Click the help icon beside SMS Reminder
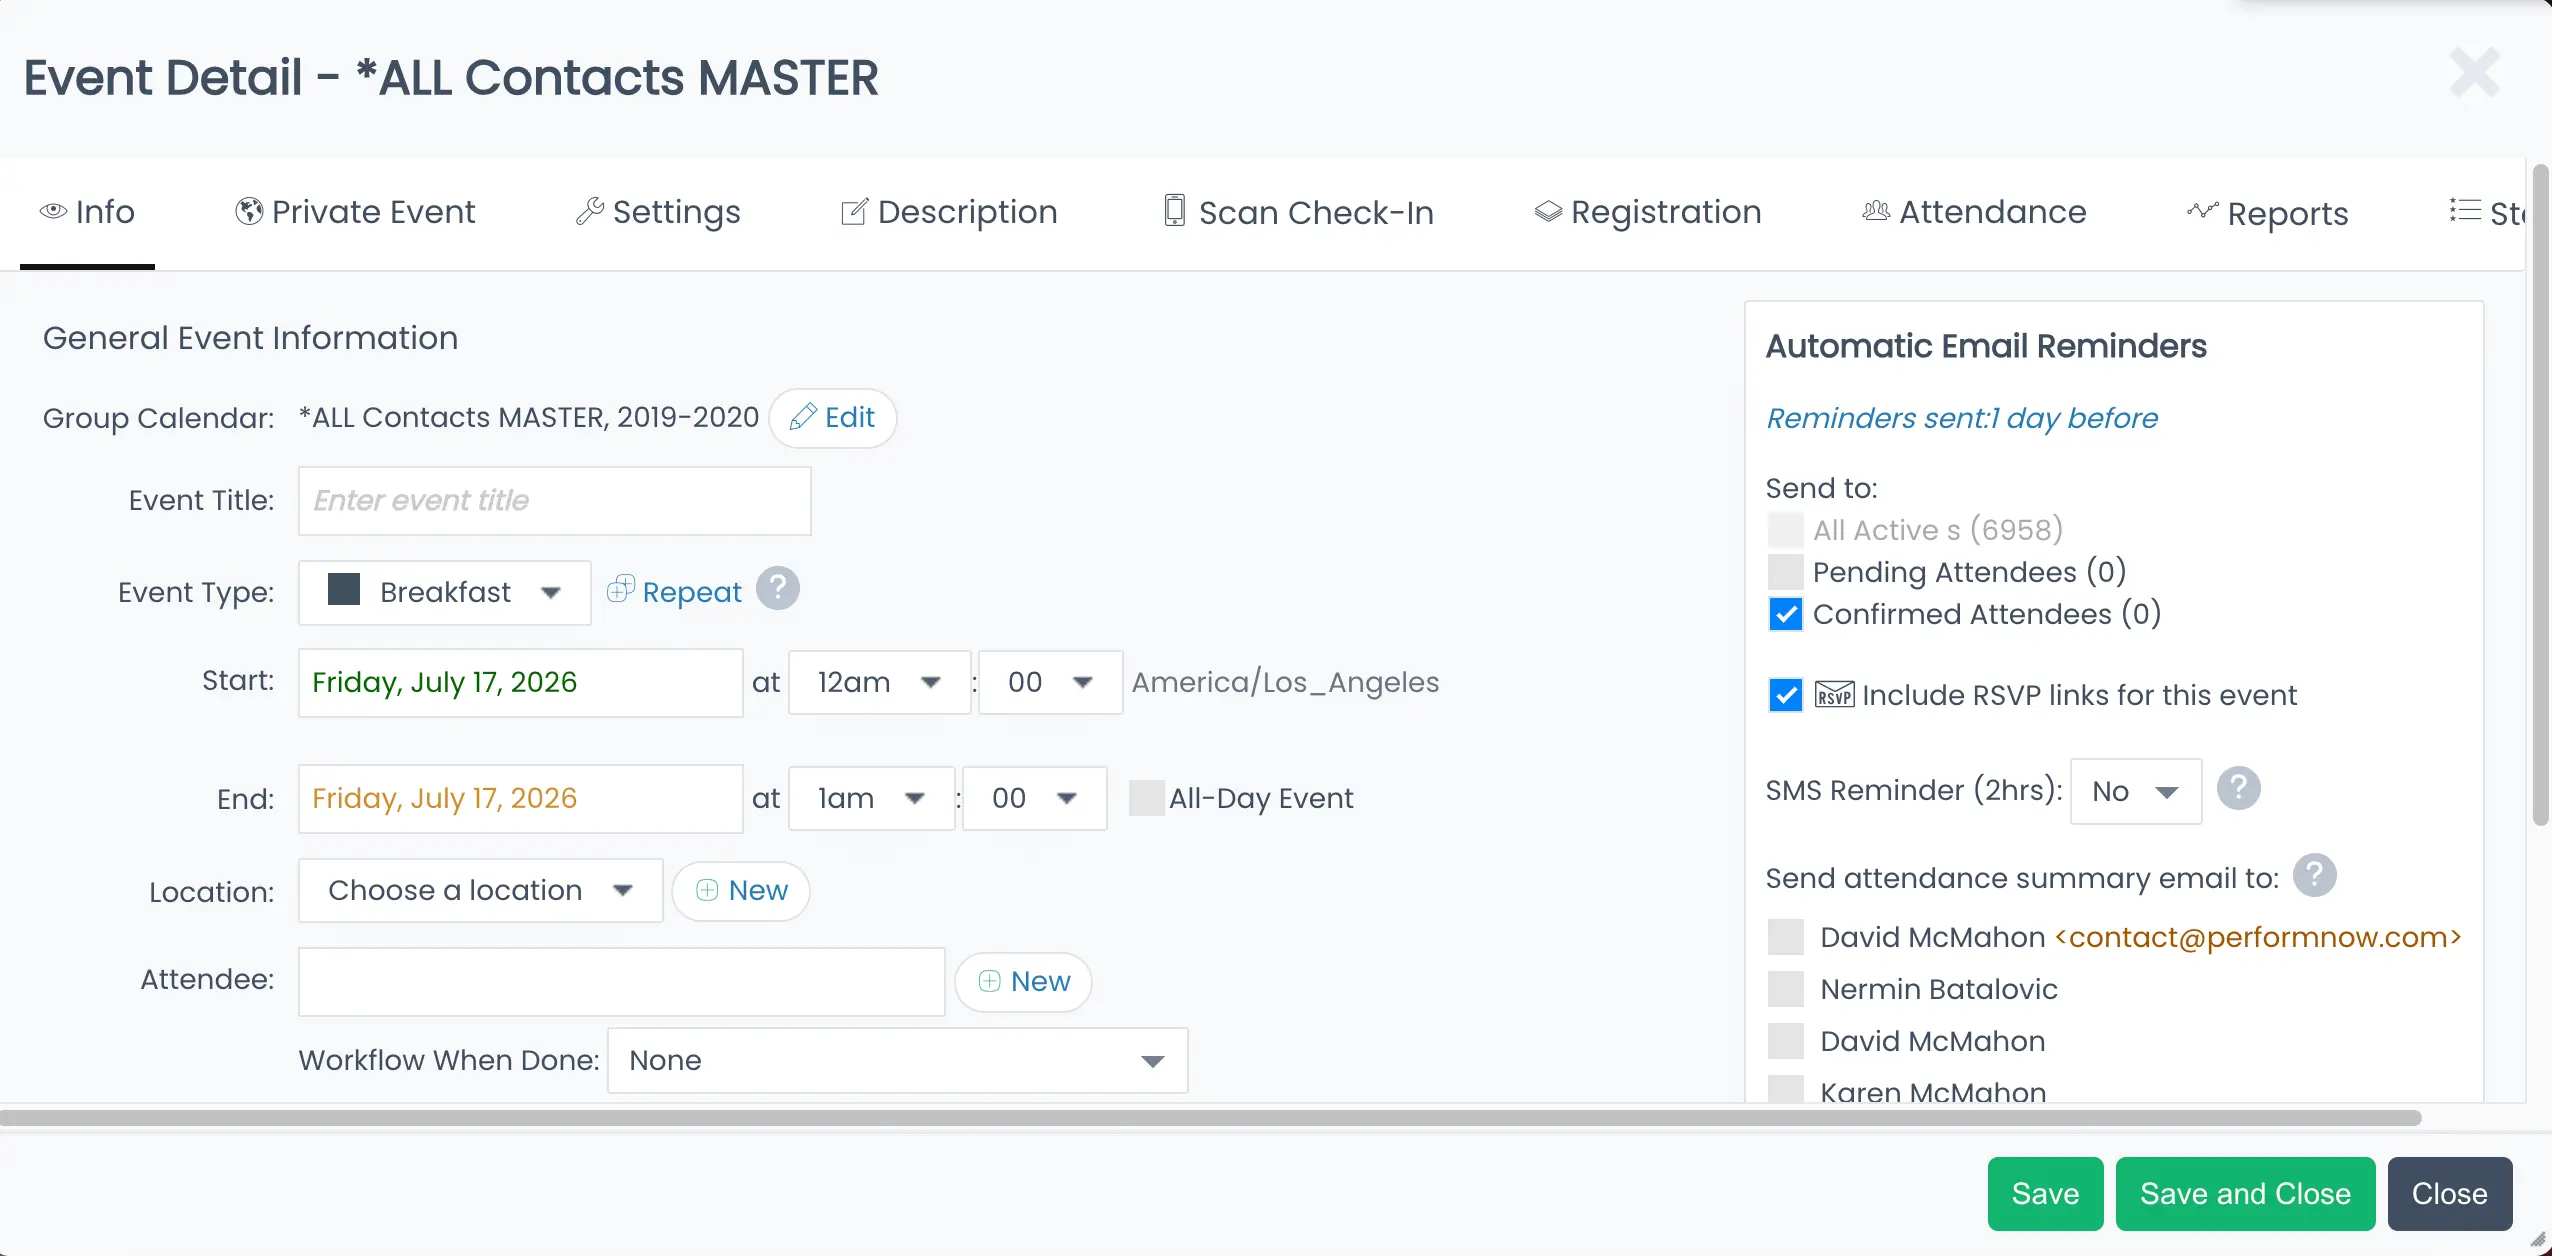The width and height of the screenshot is (2552, 1256). 2239,788
